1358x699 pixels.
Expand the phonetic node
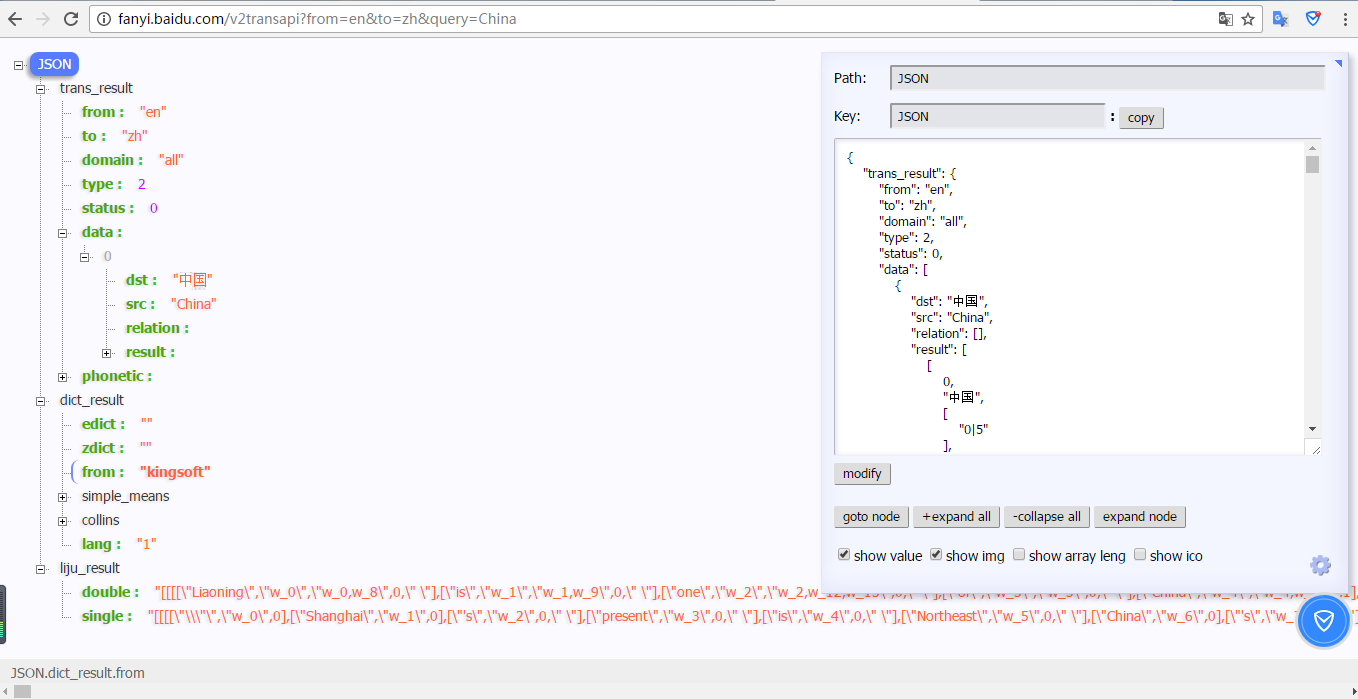click(x=63, y=376)
